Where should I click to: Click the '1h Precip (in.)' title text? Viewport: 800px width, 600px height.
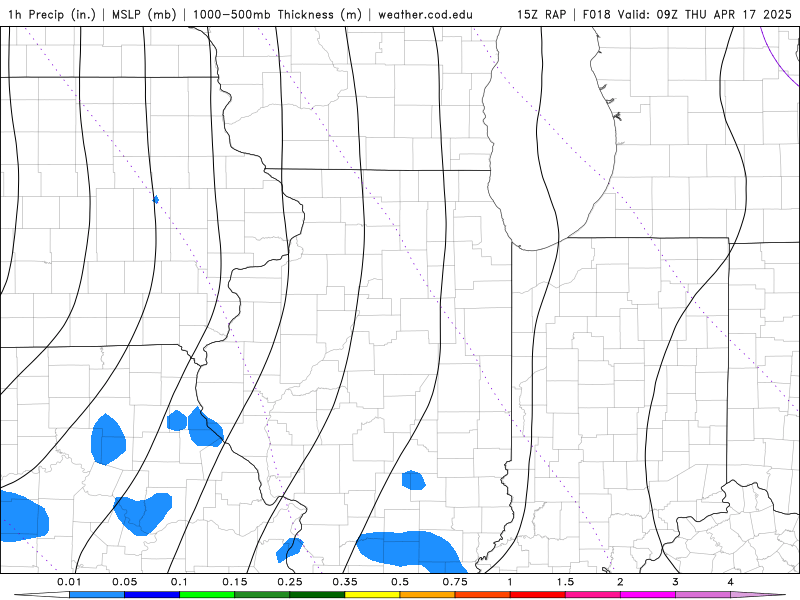(x=52, y=14)
